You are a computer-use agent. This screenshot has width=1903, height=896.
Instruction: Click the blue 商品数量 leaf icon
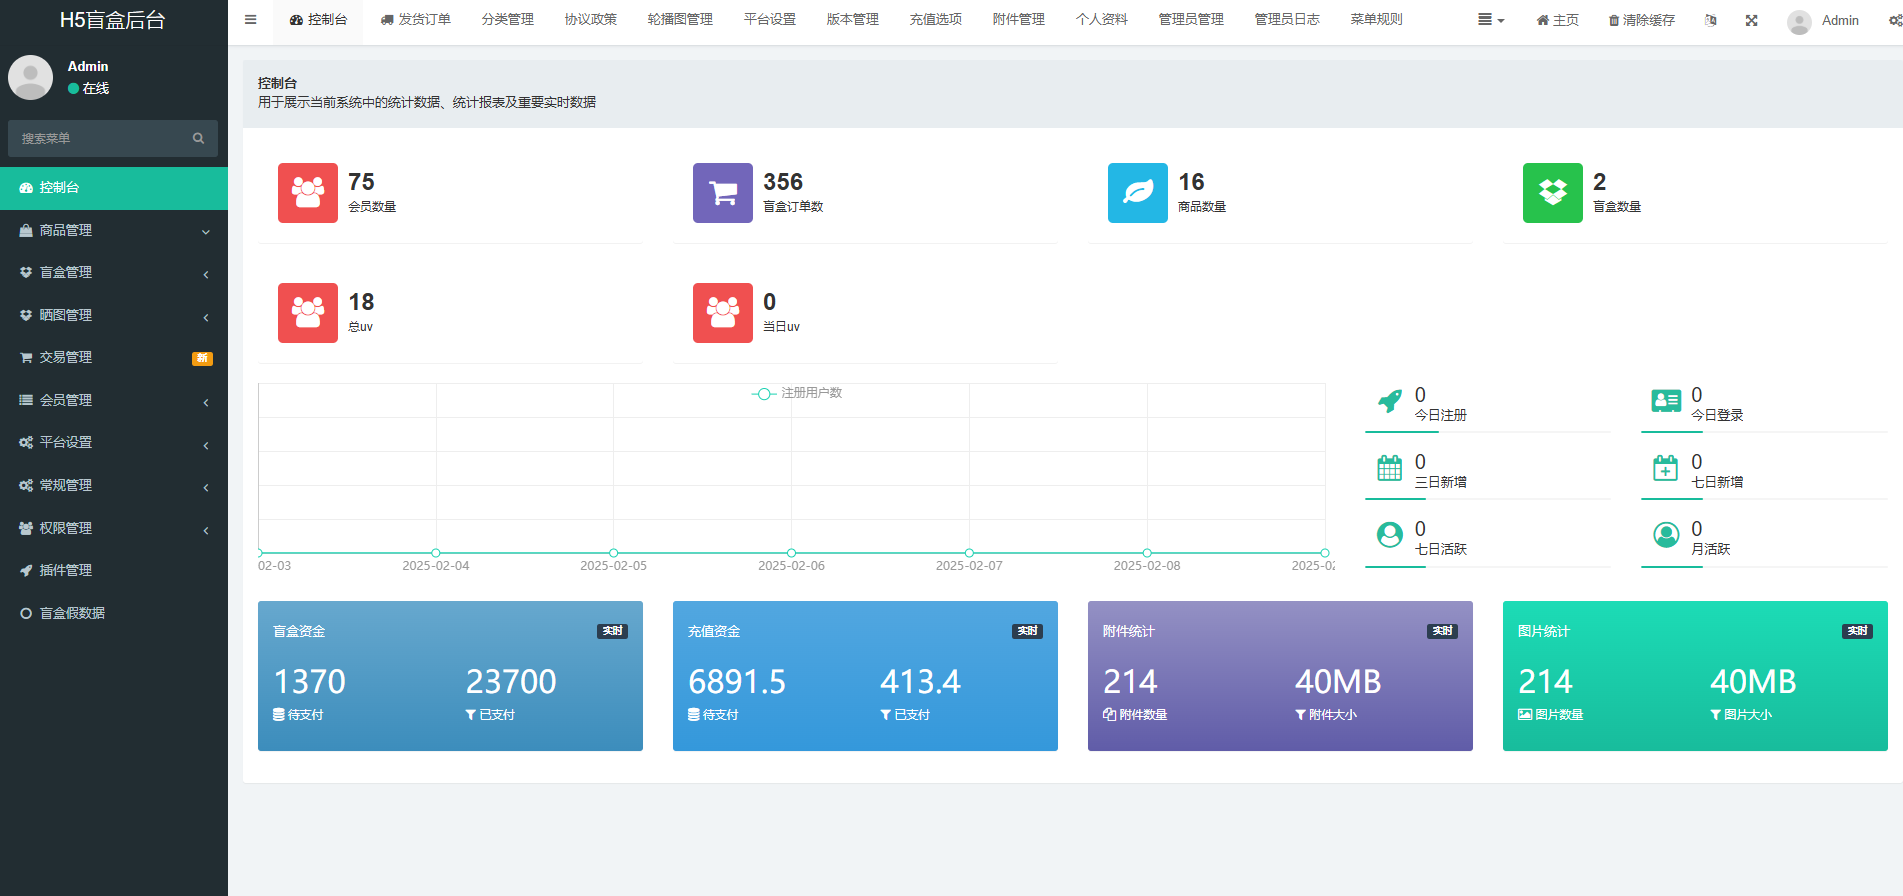pyautogui.click(x=1137, y=193)
